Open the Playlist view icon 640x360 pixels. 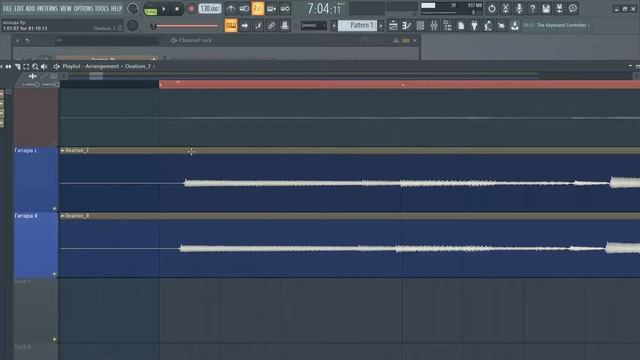click(393, 26)
